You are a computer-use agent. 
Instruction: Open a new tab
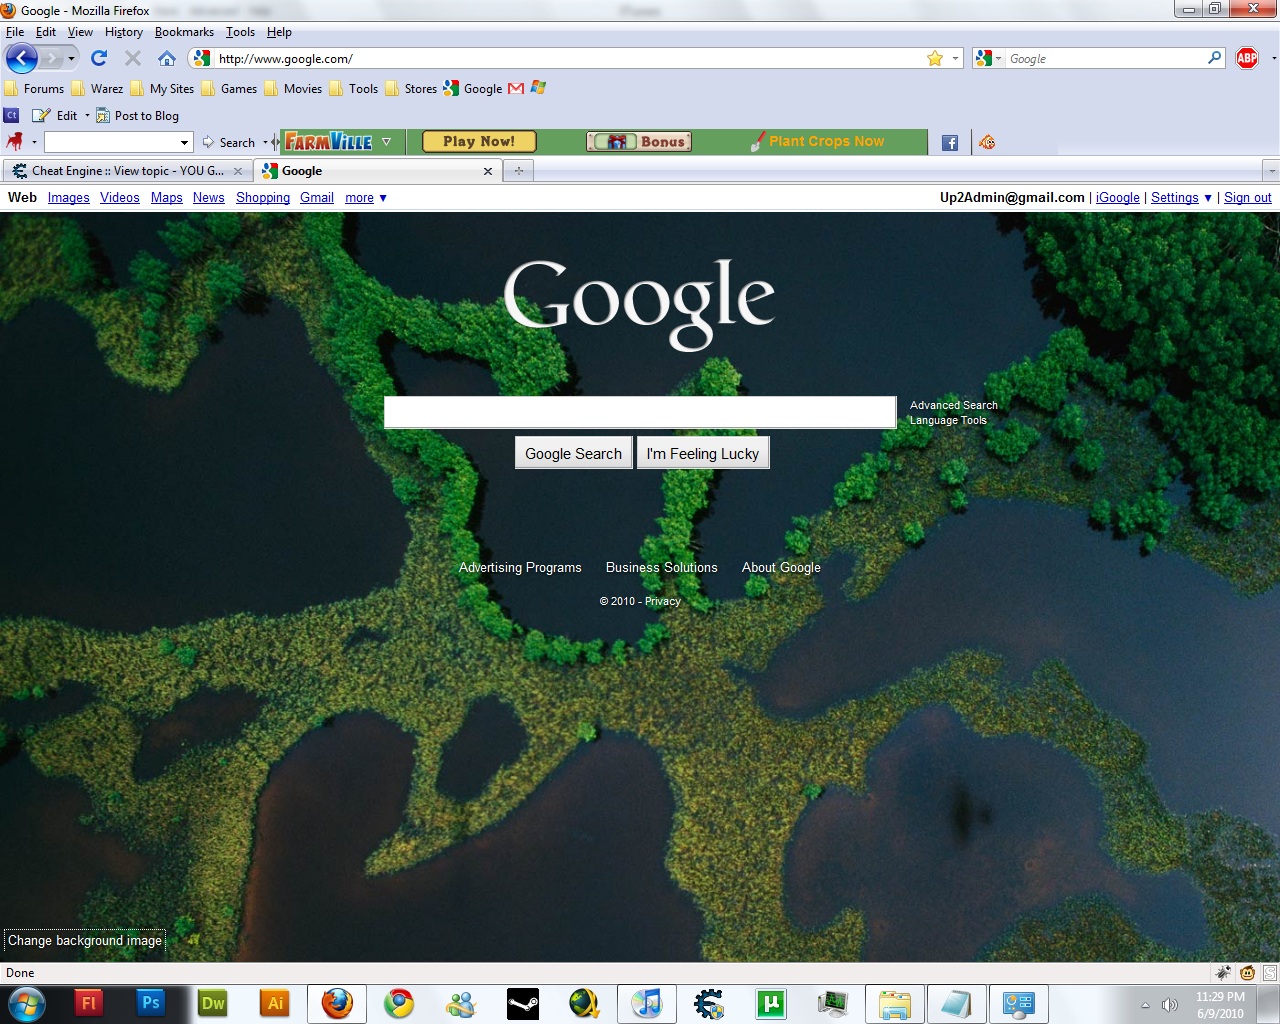518,171
